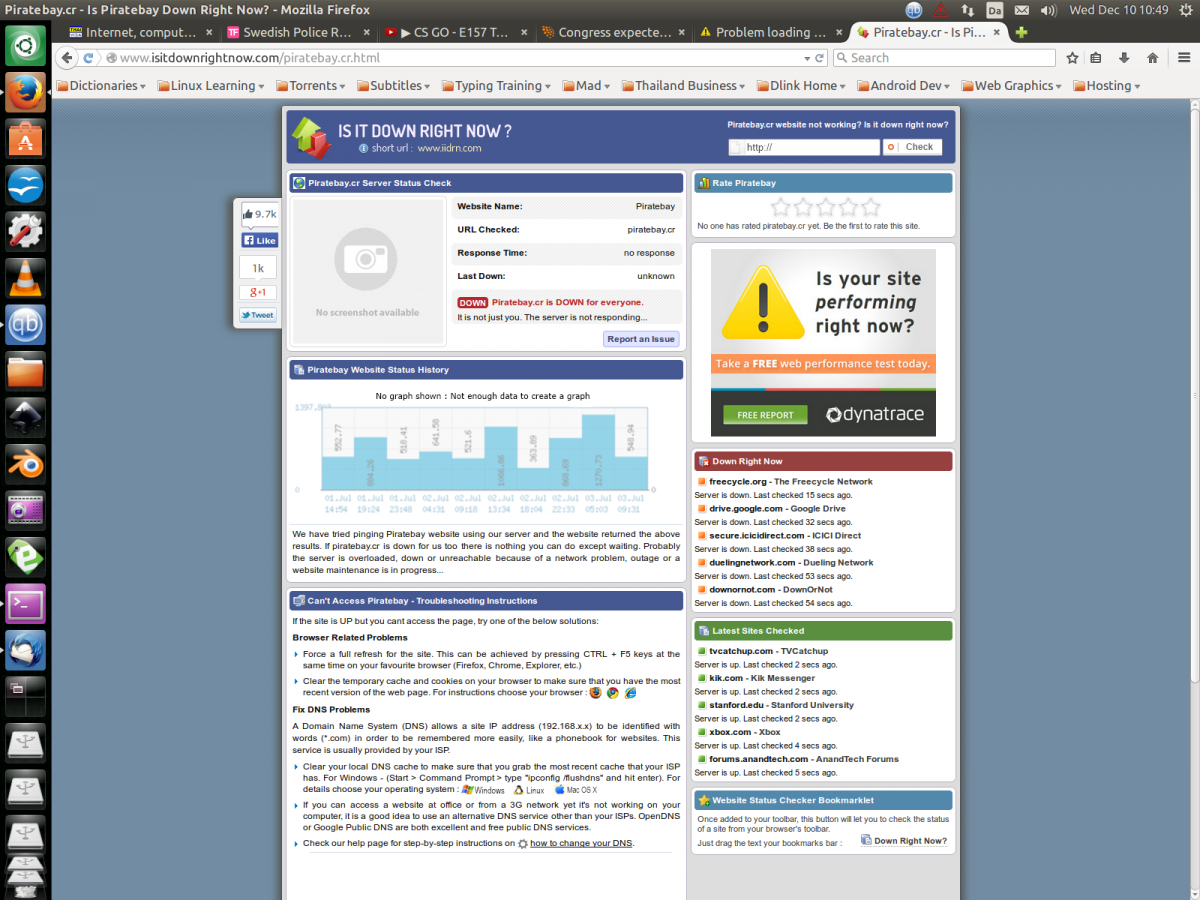Go back one page in Firefox
The height and width of the screenshot is (900, 1200).
tap(67, 58)
